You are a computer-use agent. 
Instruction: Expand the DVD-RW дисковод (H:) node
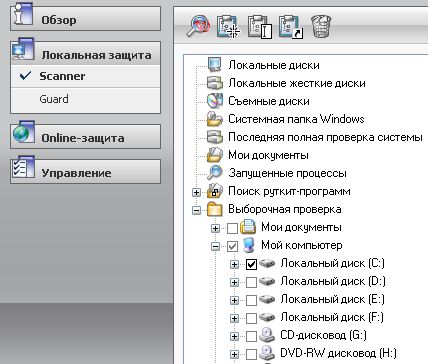[234, 354]
